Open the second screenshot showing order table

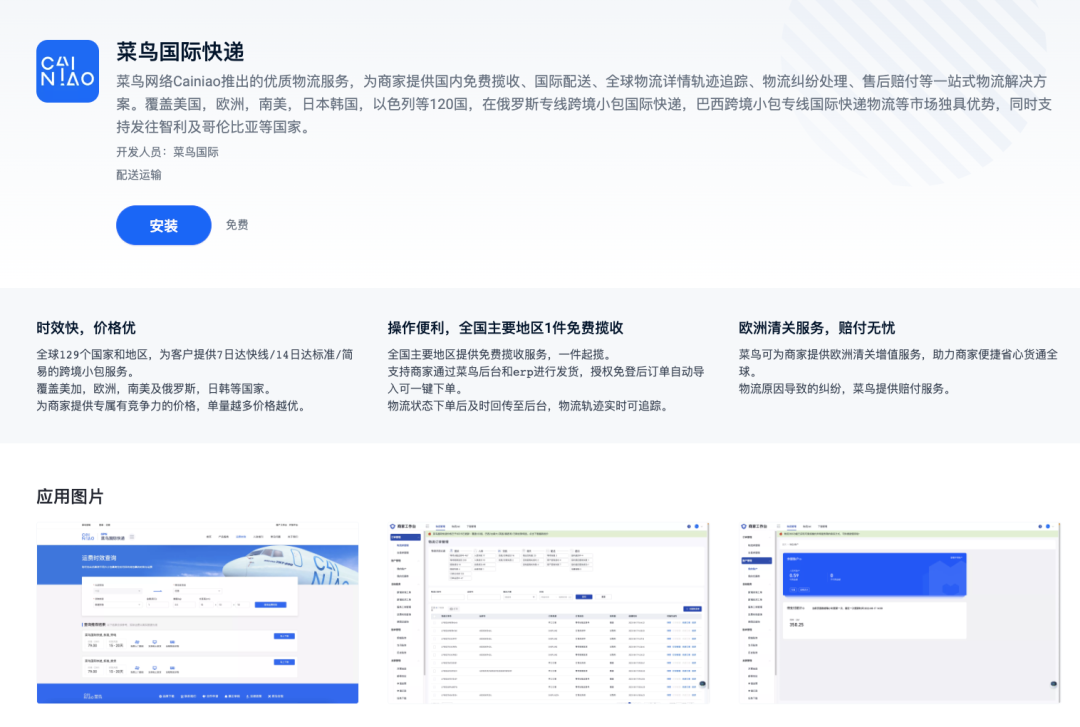coord(548,613)
